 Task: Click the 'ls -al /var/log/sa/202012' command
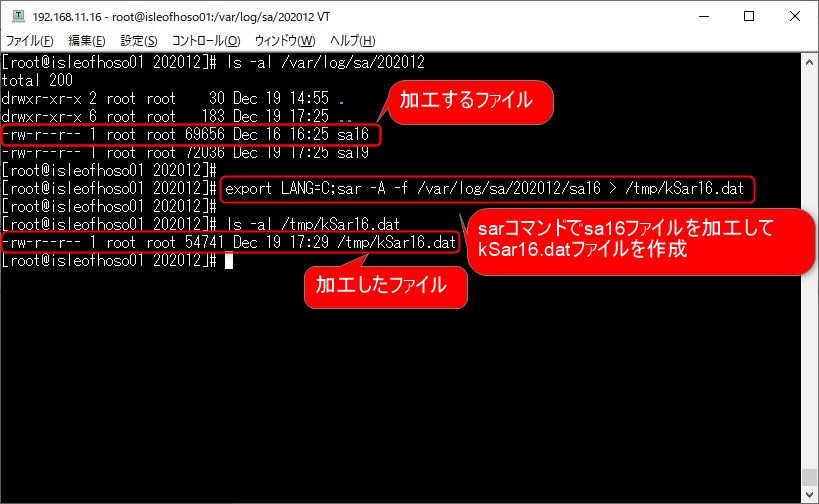coord(325,63)
